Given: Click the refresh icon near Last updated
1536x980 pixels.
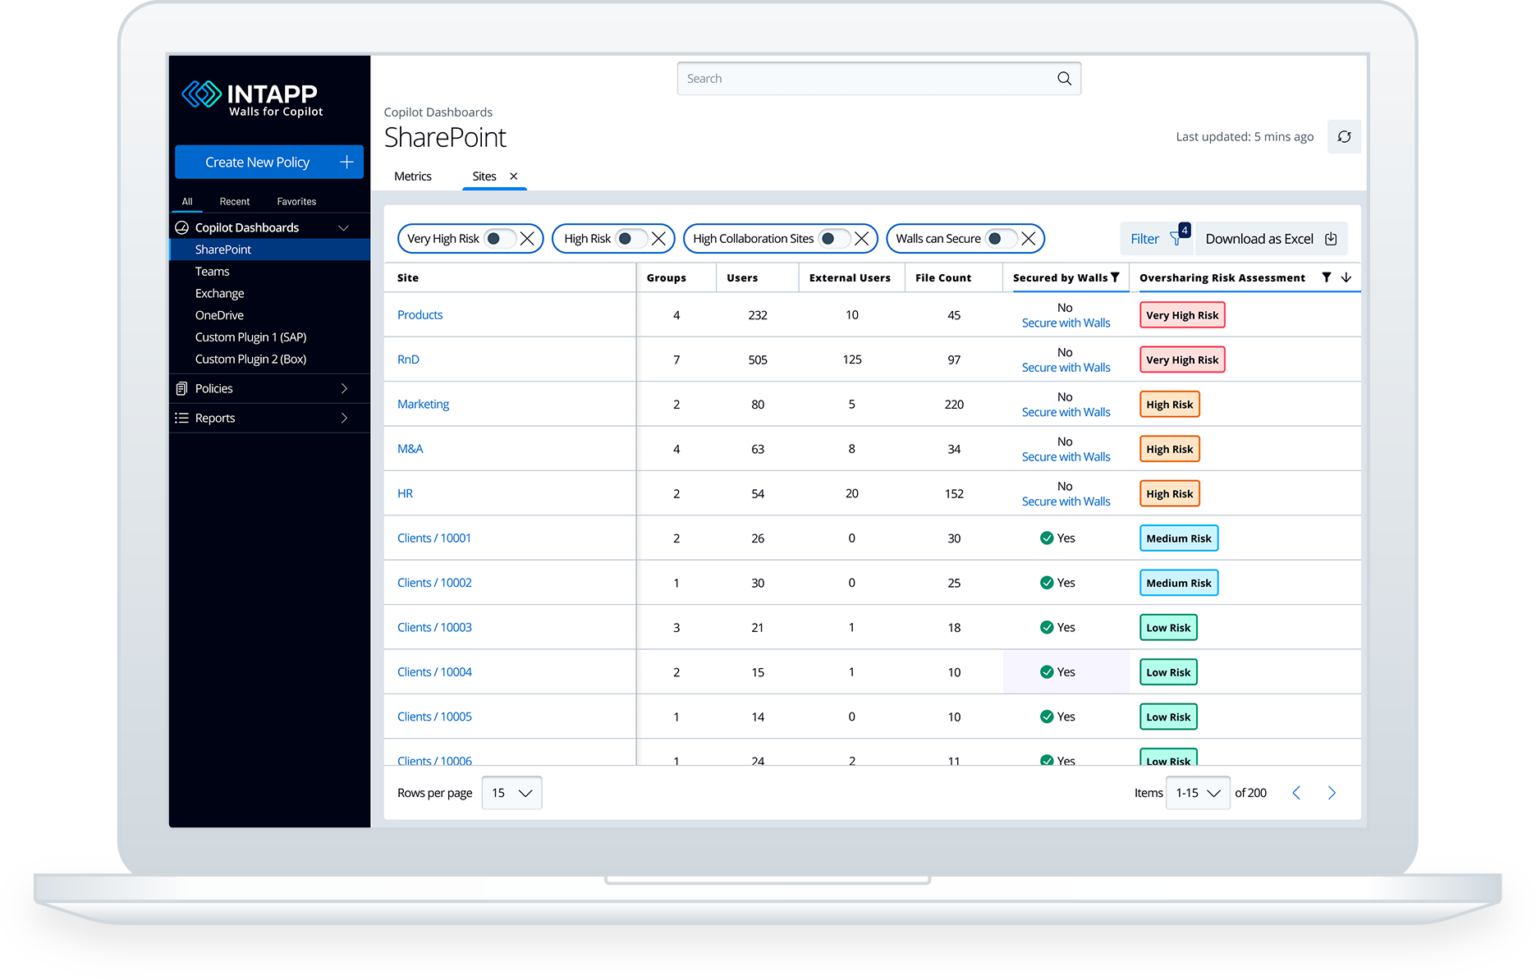Looking at the screenshot, I should click(x=1344, y=136).
